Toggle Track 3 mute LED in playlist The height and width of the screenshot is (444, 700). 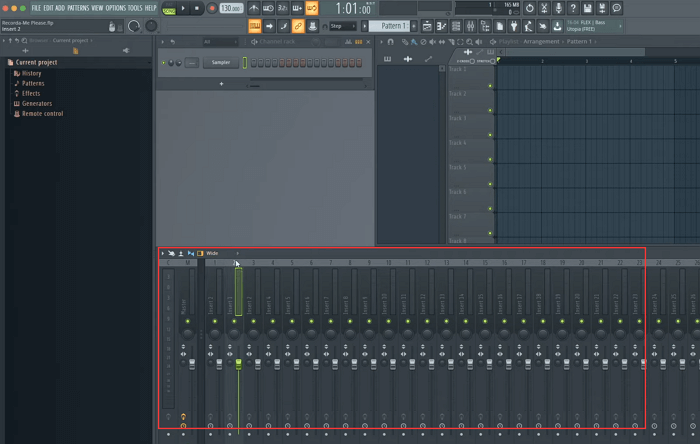(490, 135)
